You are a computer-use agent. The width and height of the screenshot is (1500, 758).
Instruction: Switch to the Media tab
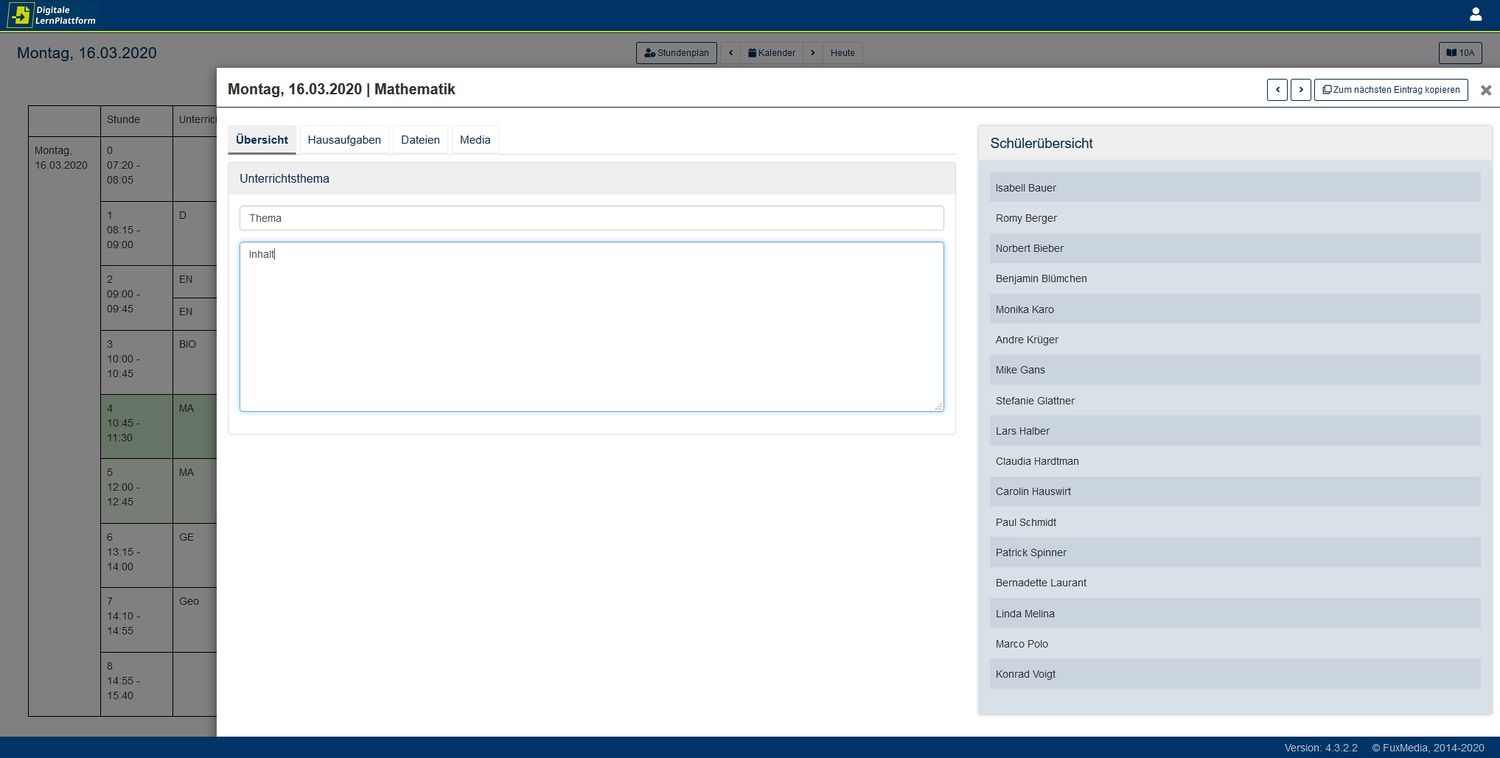(x=475, y=140)
